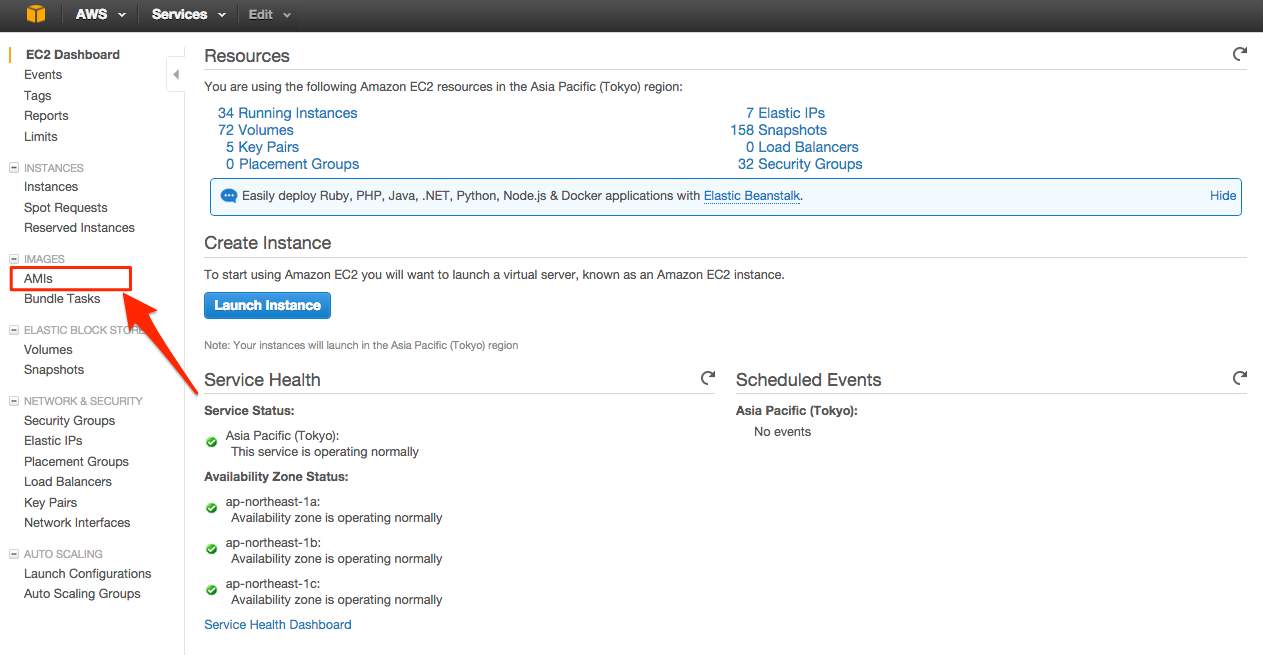Viewport: 1263px width, 655px height.
Task: View 34 Running Instances resource link
Action: coord(287,113)
